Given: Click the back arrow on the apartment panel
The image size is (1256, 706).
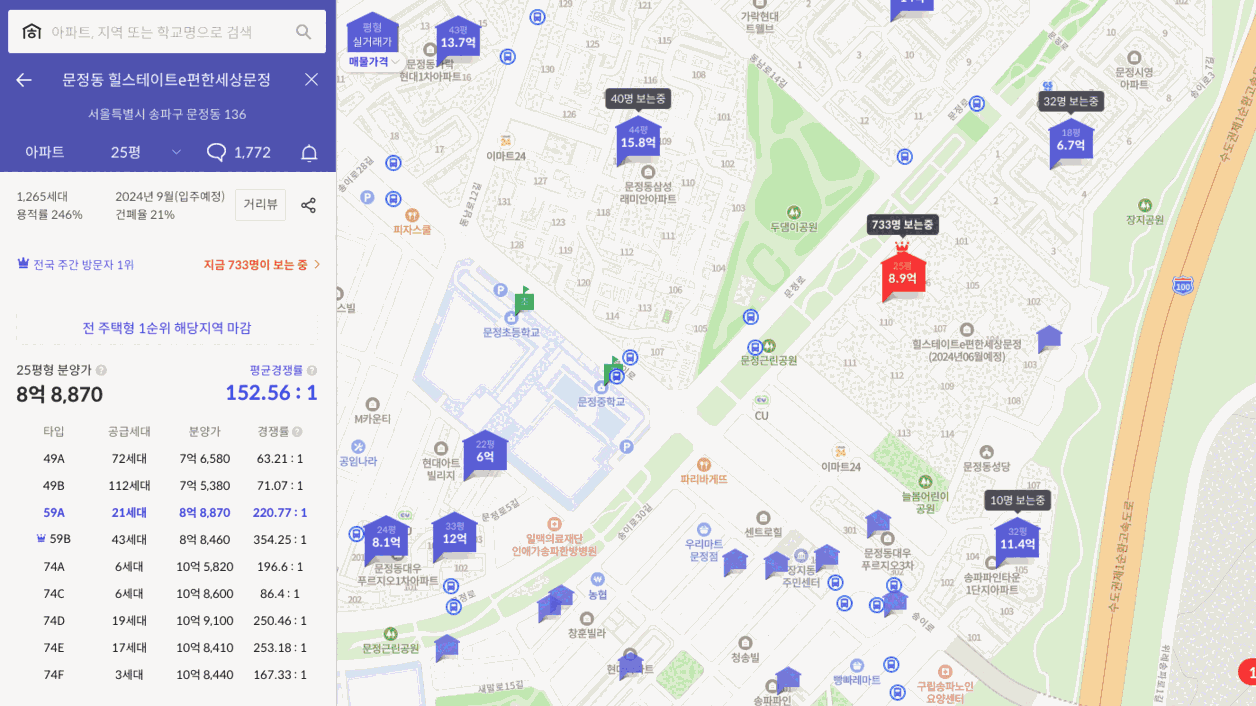Looking at the screenshot, I should tap(24, 79).
